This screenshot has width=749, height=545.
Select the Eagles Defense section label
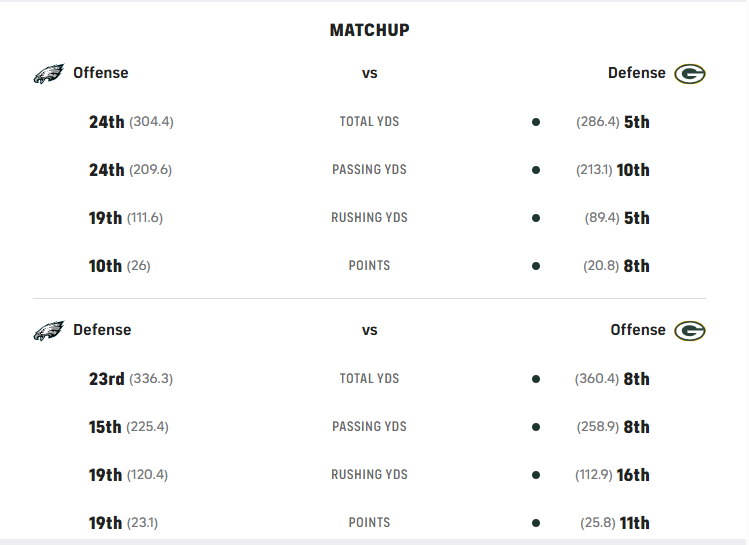coord(102,330)
